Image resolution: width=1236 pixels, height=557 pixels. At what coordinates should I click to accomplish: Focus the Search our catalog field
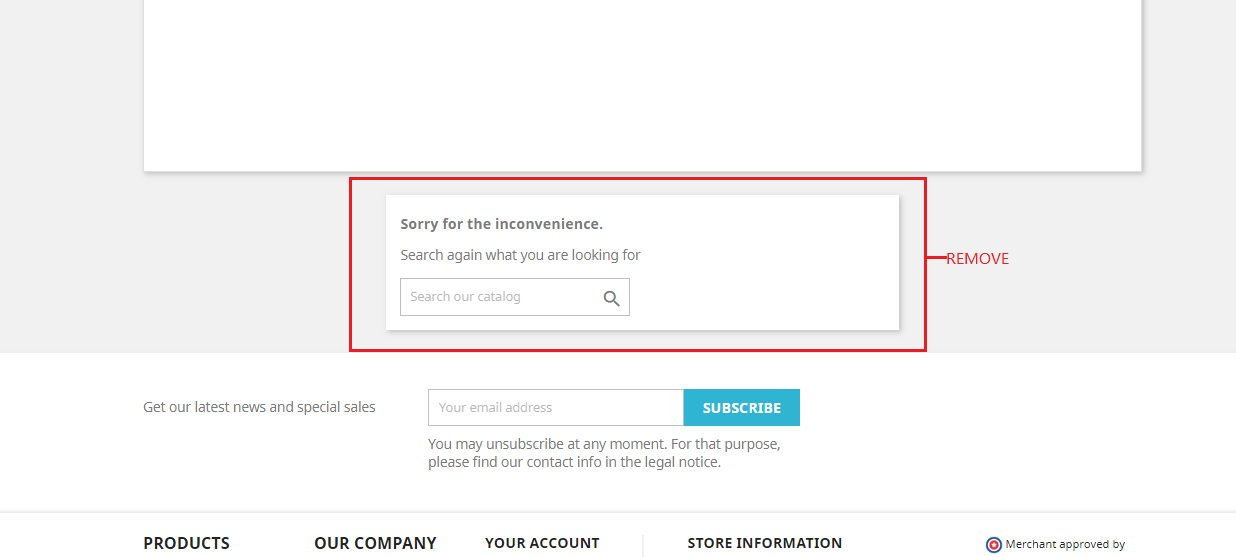point(515,297)
